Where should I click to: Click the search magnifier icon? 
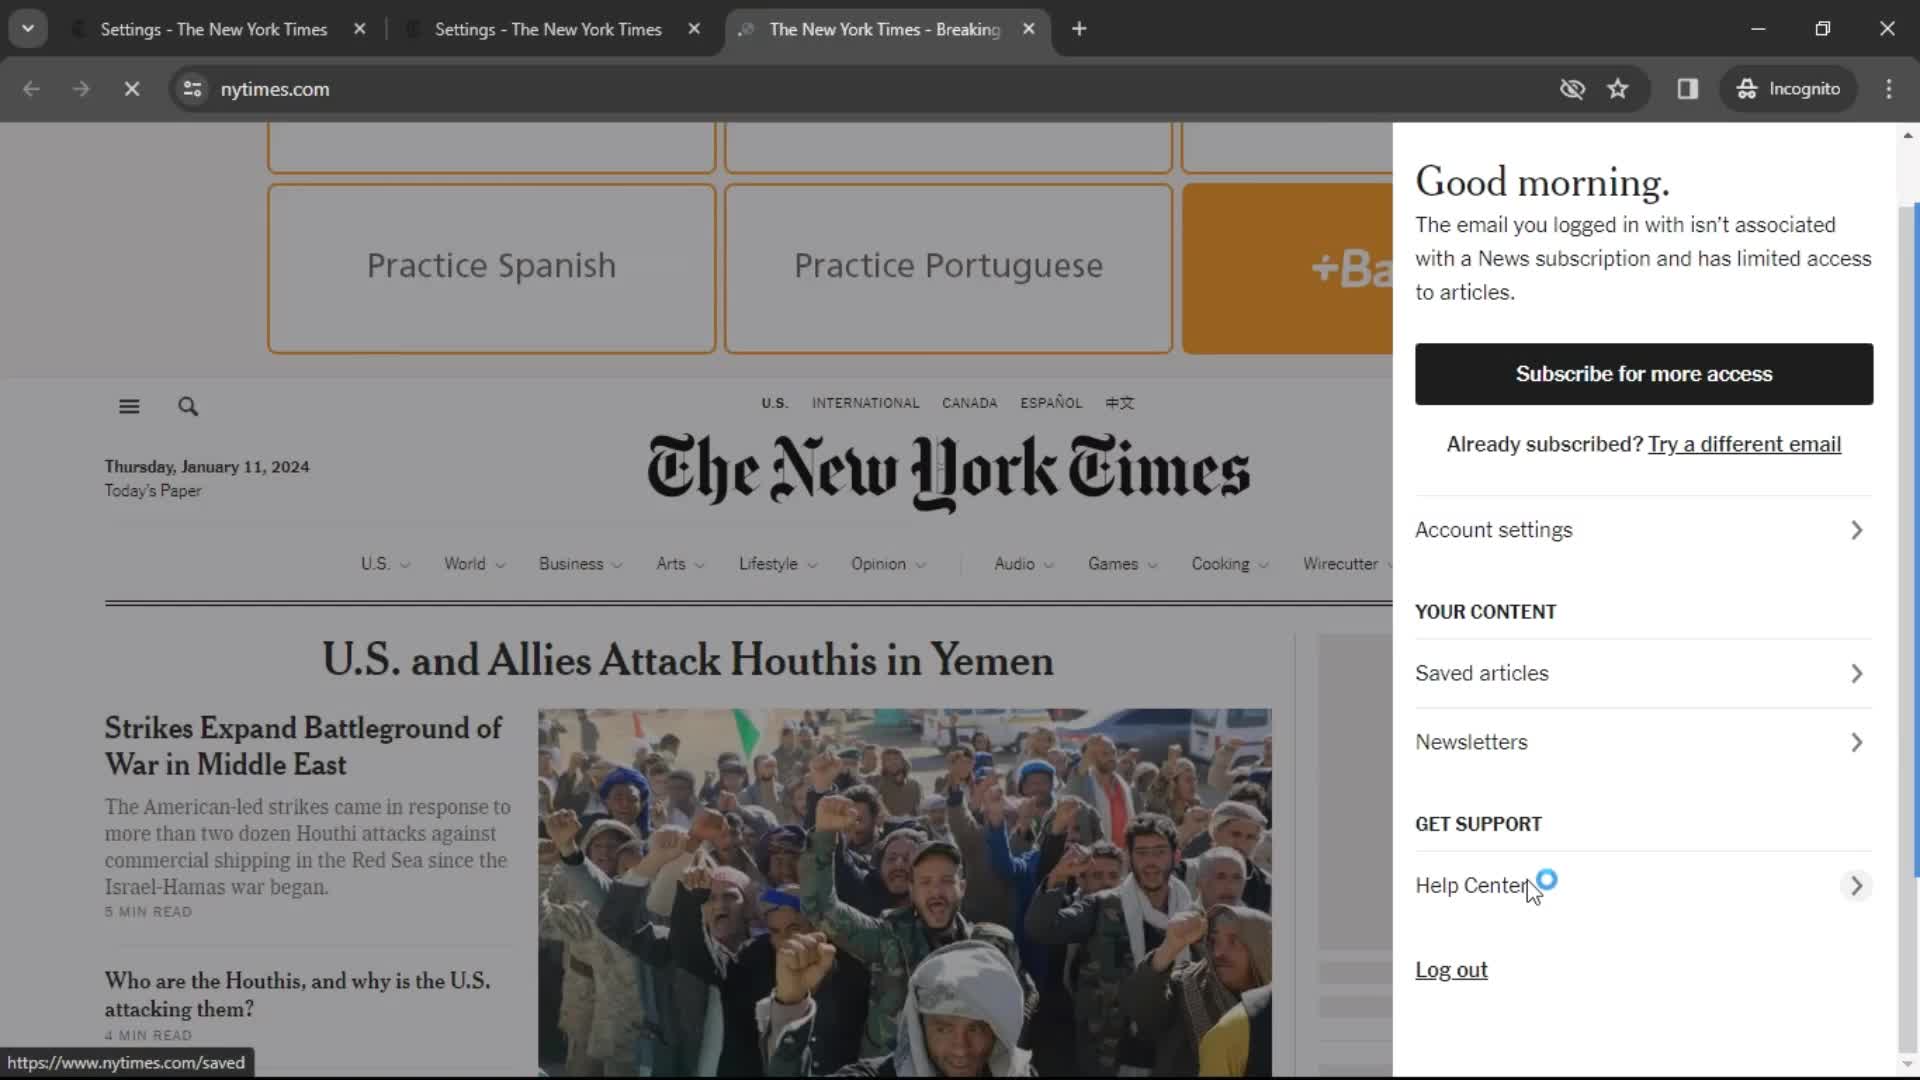(x=187, y=405)
